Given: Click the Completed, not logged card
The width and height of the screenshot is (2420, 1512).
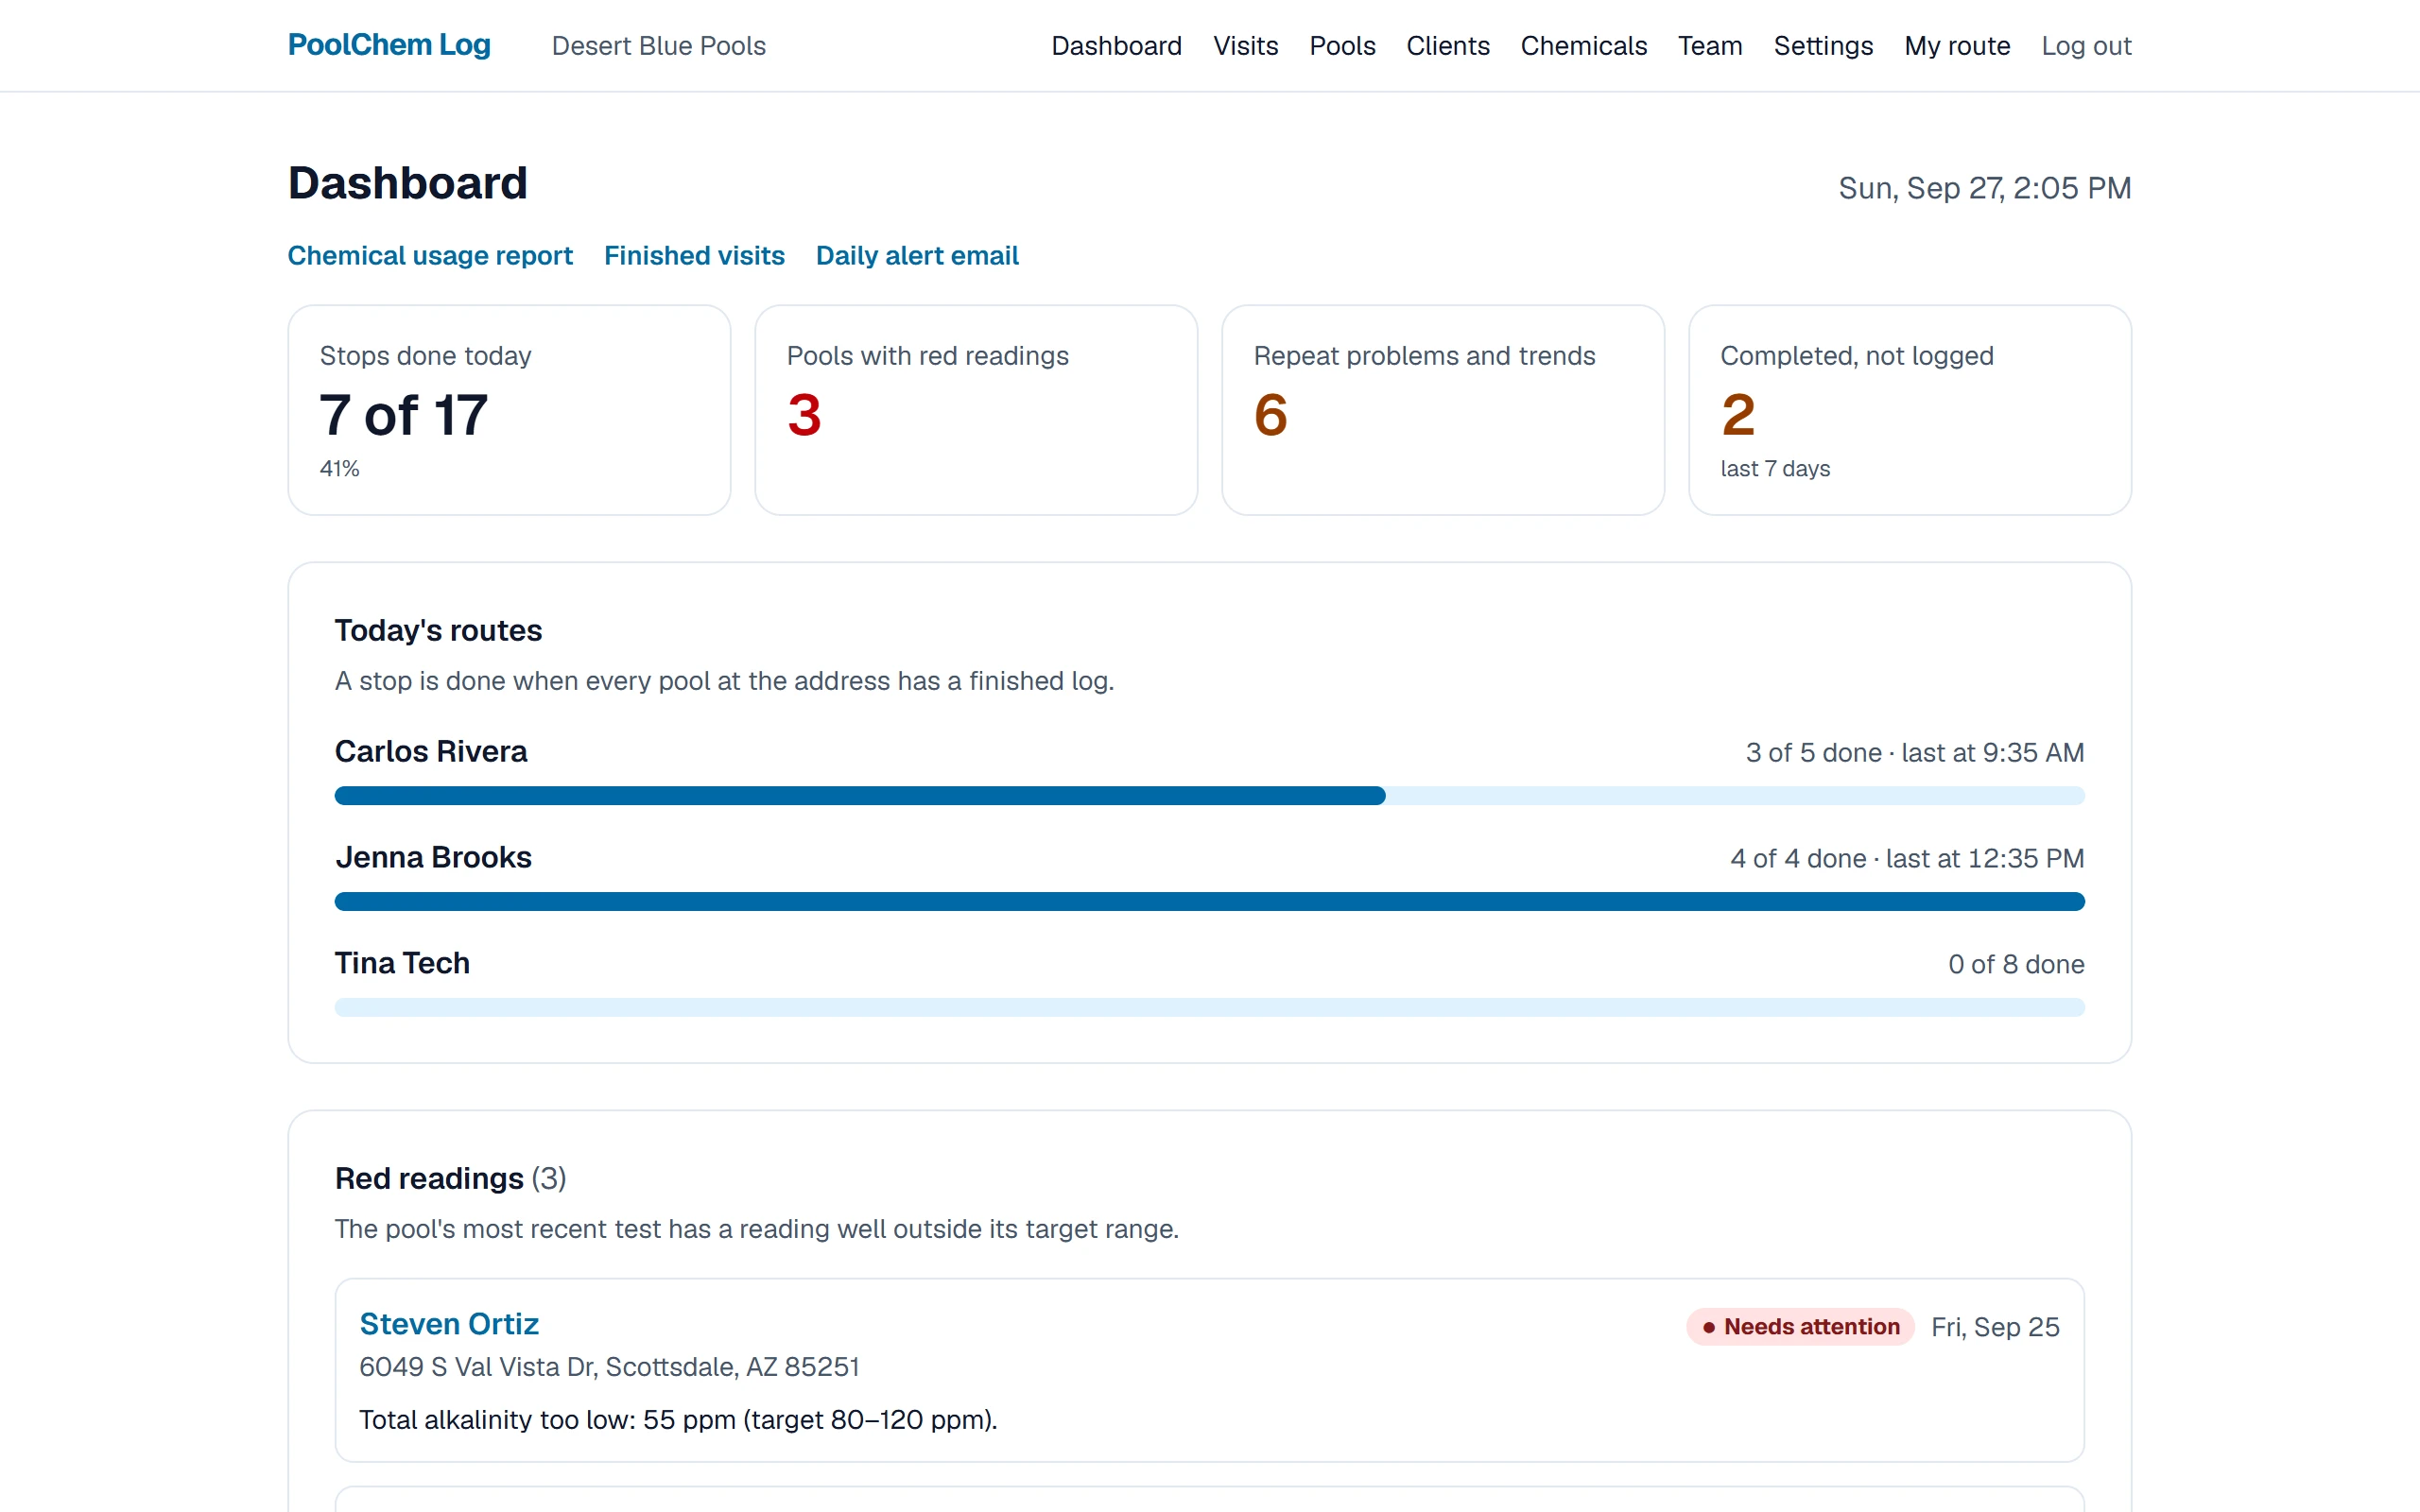Looking at the screenshot, I should [x=1910, y=410].
